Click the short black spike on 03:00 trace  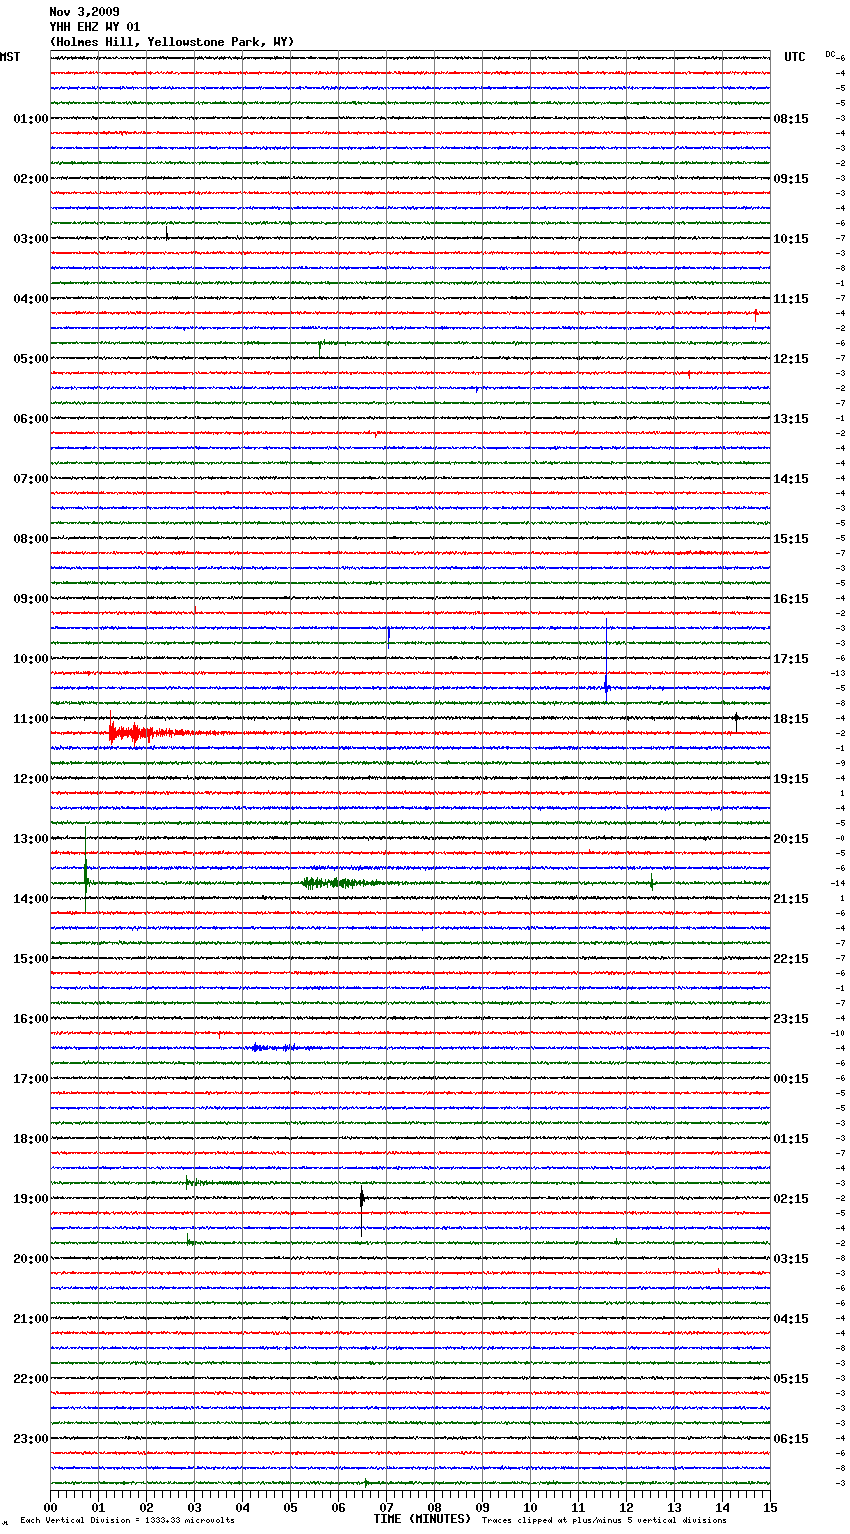coord(166,234)
